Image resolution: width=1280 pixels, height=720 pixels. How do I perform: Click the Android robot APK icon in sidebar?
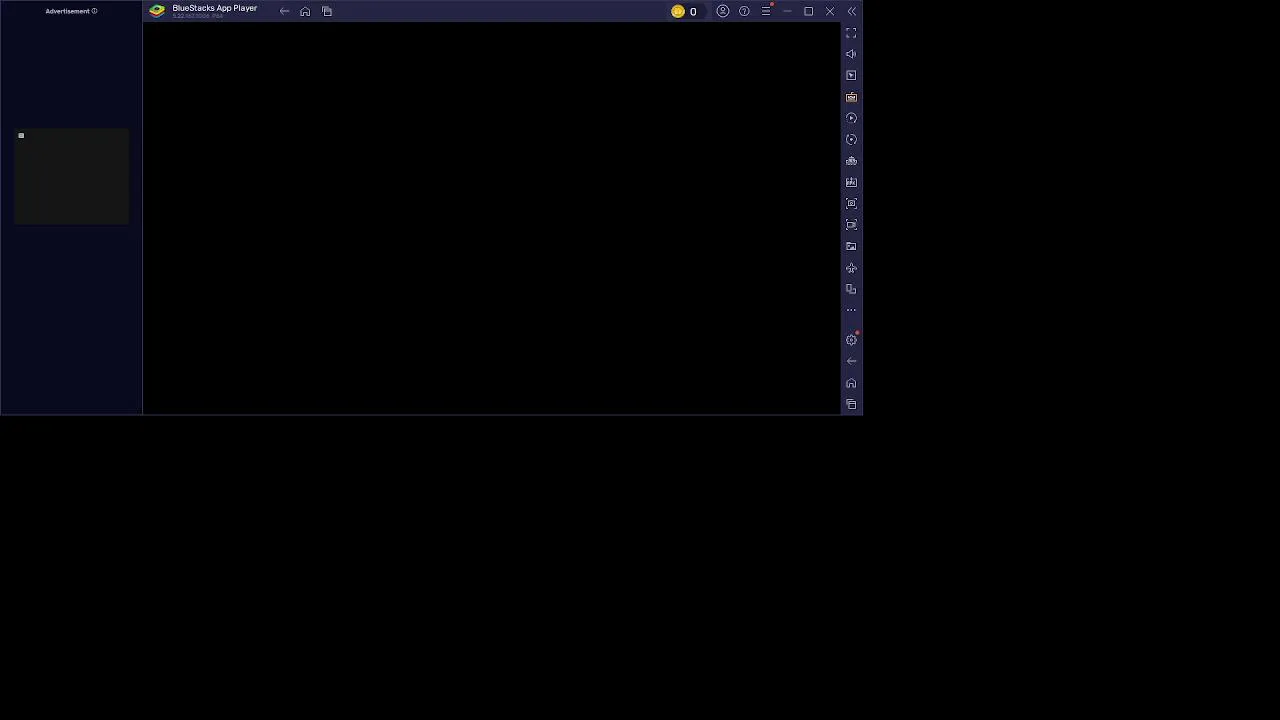coord(851,161)
